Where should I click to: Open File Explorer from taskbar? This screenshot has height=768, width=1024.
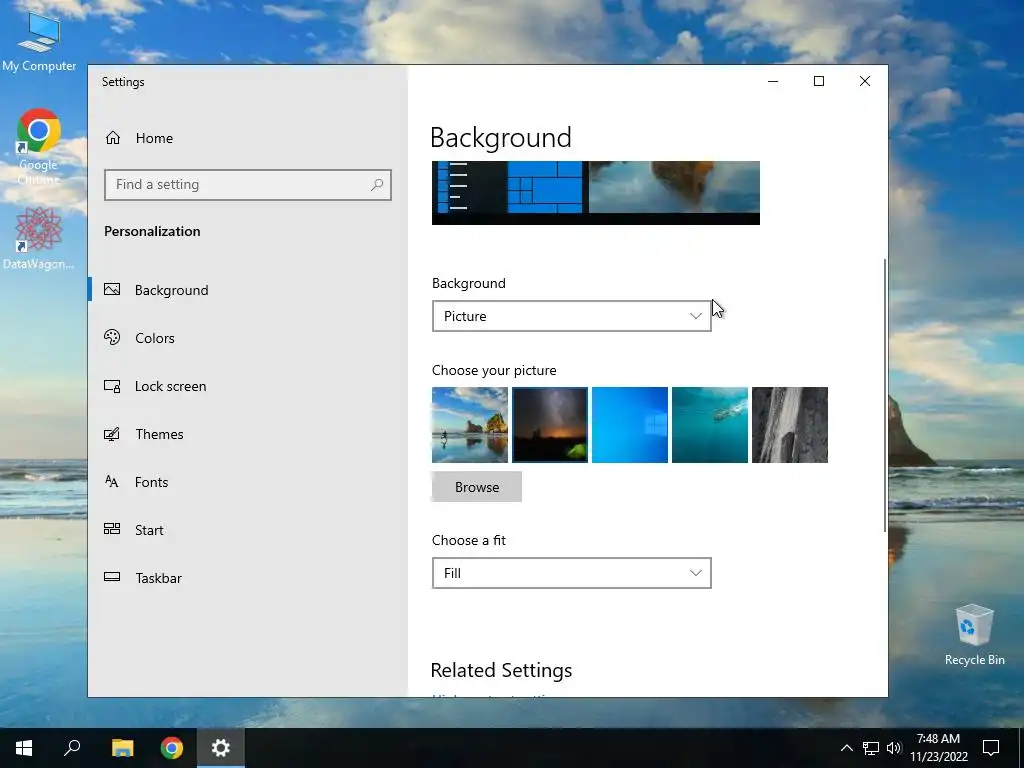(122, 748)
